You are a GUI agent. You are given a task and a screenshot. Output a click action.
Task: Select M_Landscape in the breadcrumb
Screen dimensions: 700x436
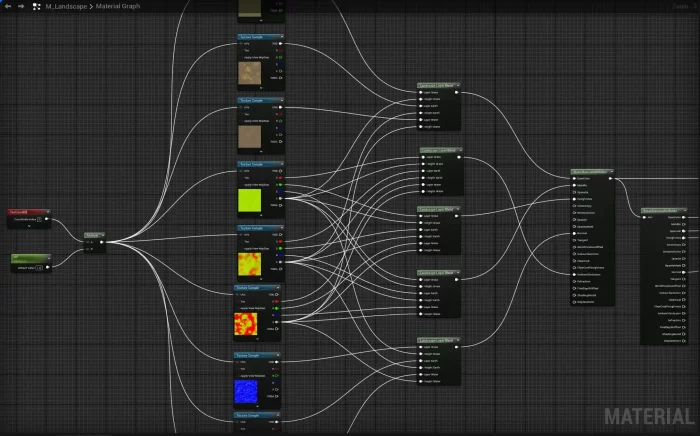pos(65,6)
